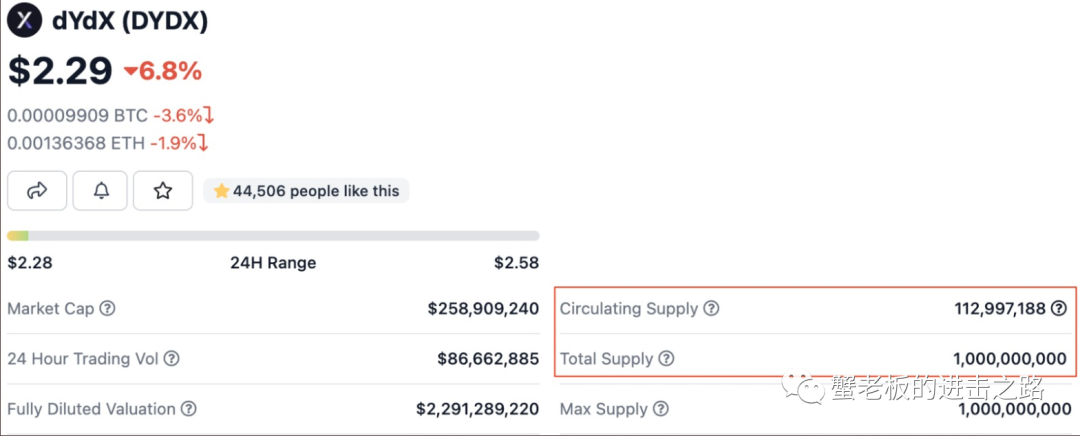The width and height of the screenshot is (1080, 436).
Task: Select the dYdX (DYDX) title
Action: pyautogui.click(x=130, y=21)
